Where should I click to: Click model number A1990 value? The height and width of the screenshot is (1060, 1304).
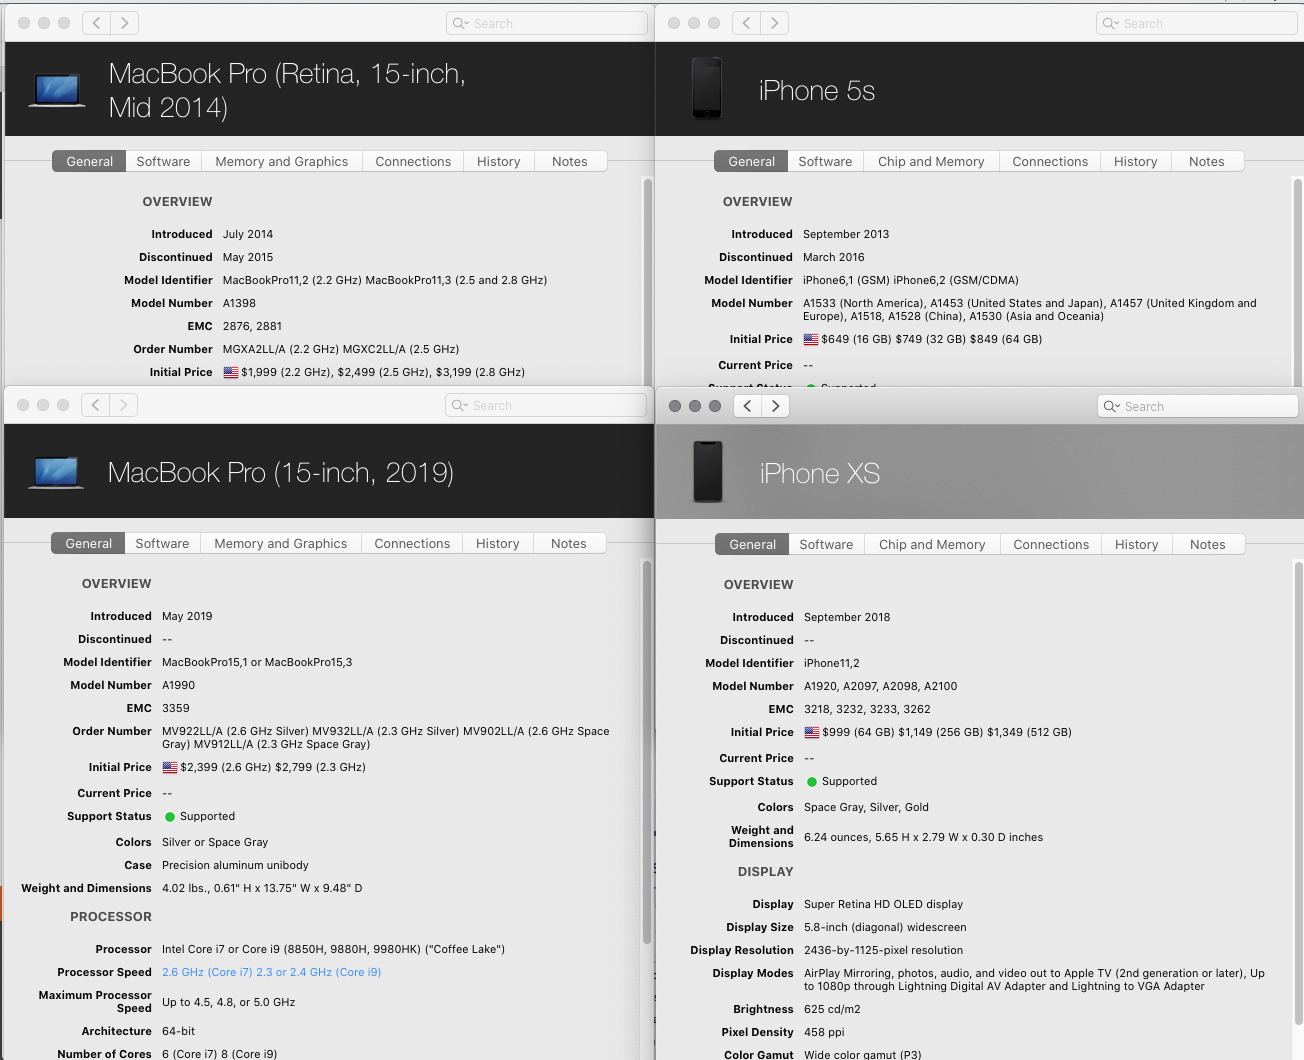(x=178, y=685)
